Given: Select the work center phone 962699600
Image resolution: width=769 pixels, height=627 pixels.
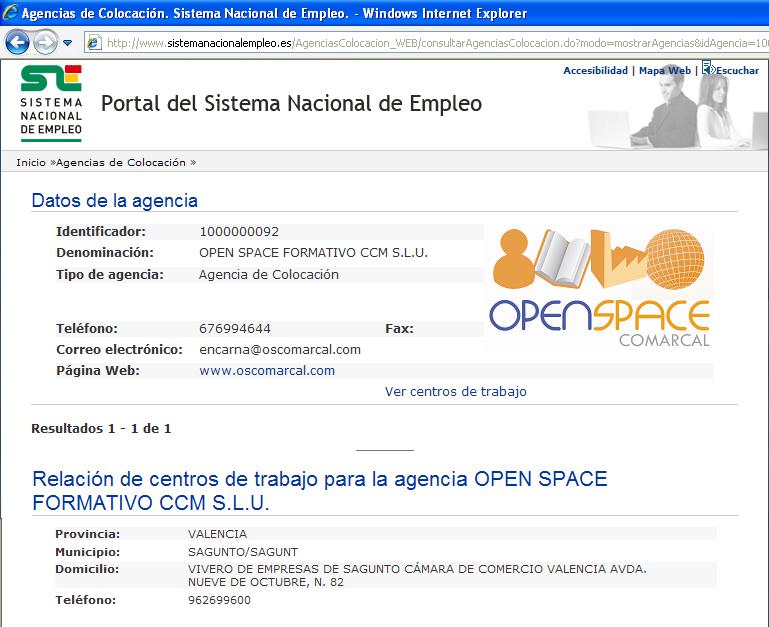Looking at the screenshot, I should [219, 600].
